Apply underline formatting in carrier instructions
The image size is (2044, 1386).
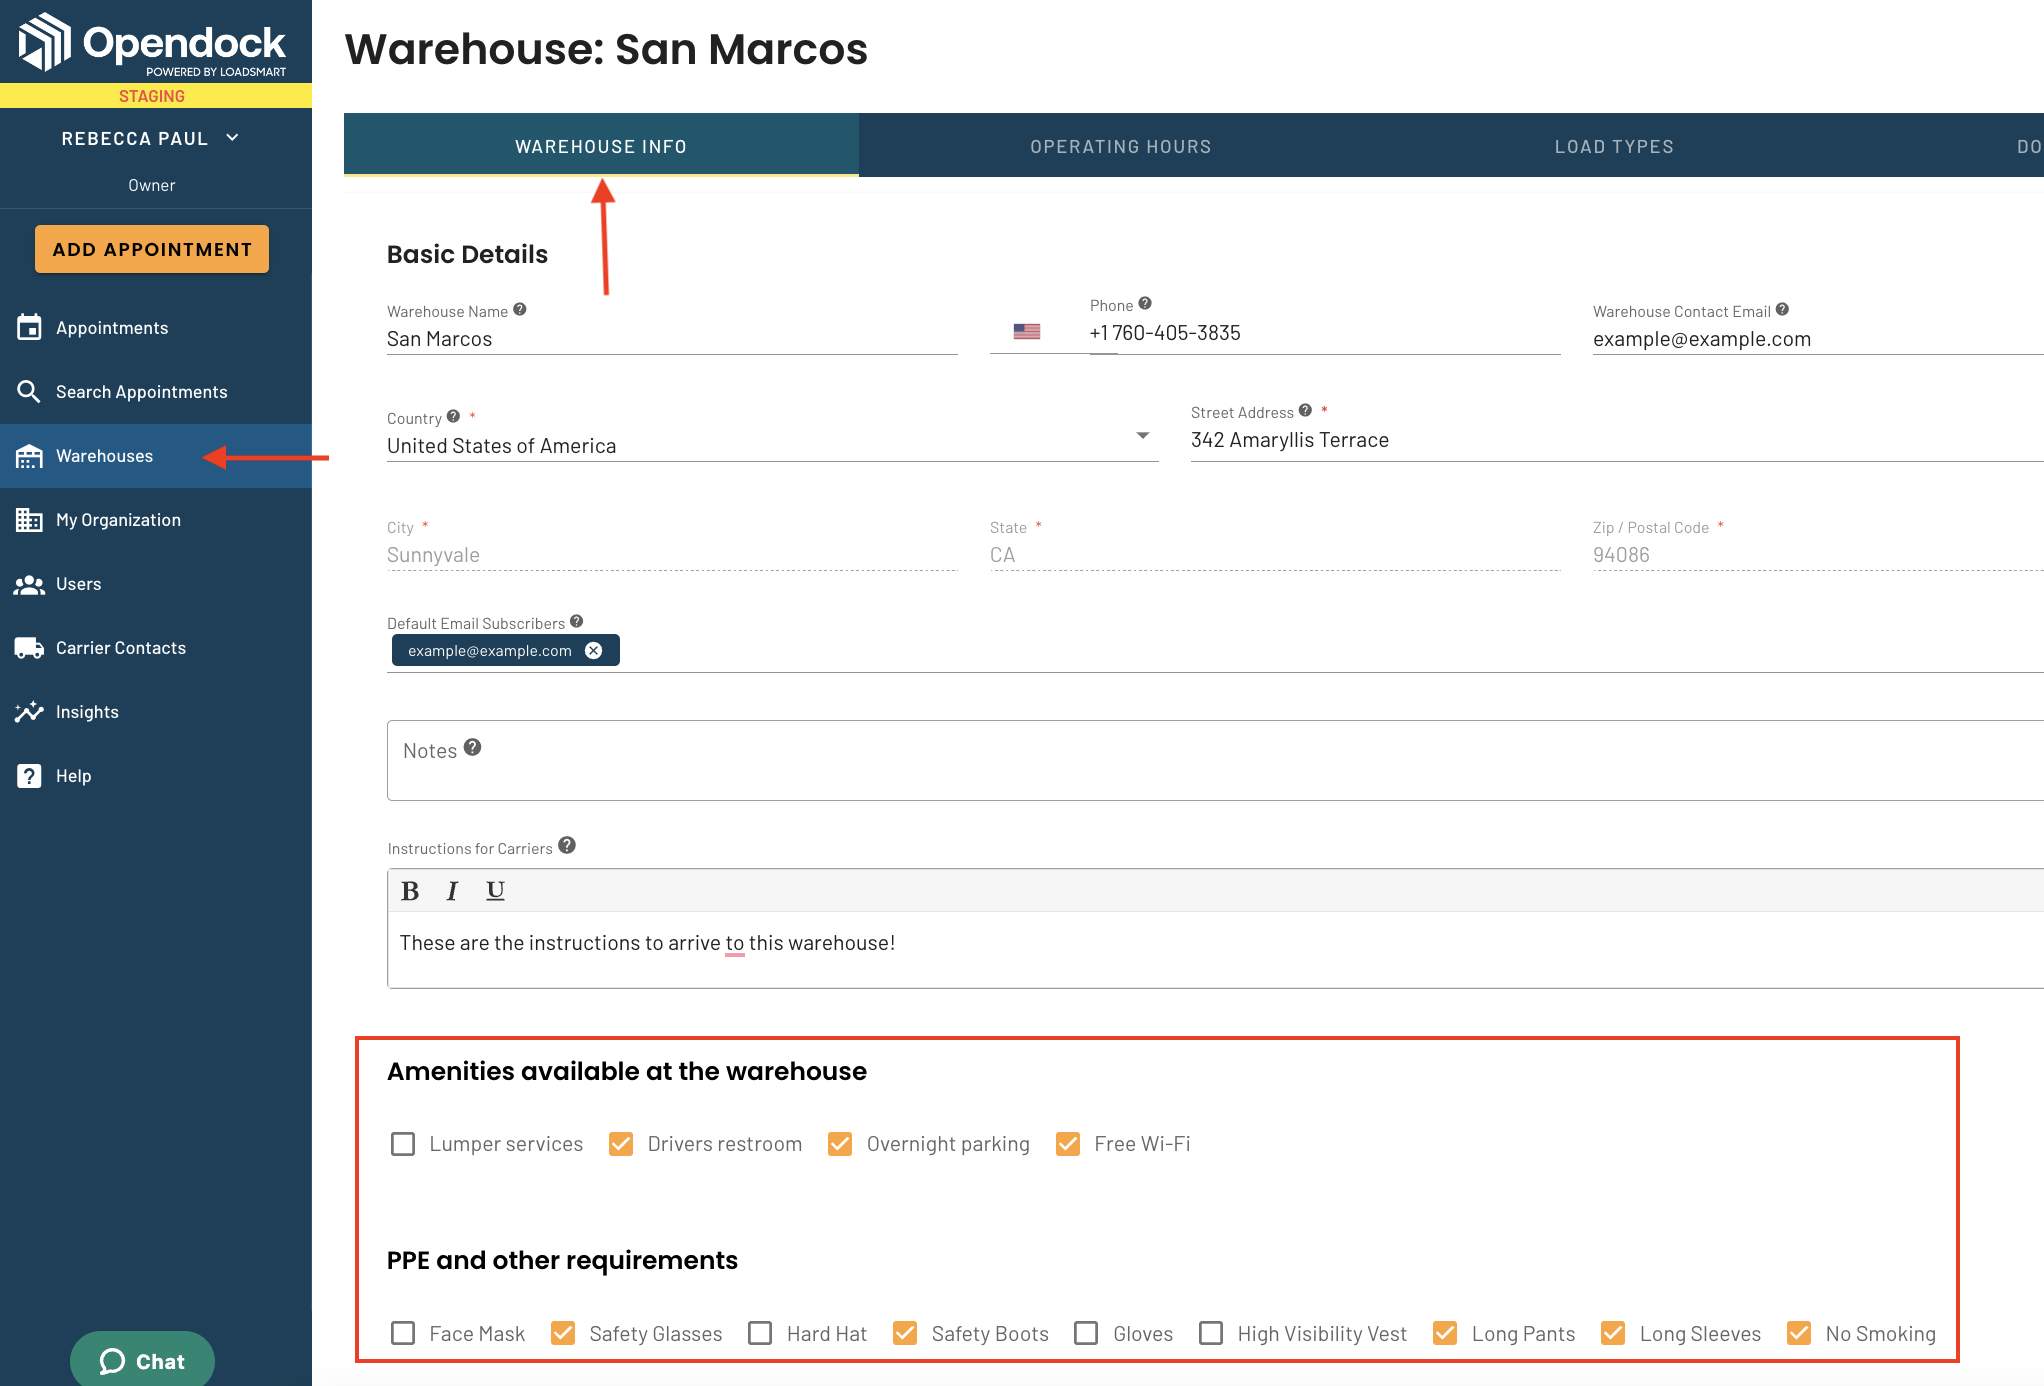(x=495, y=891)
